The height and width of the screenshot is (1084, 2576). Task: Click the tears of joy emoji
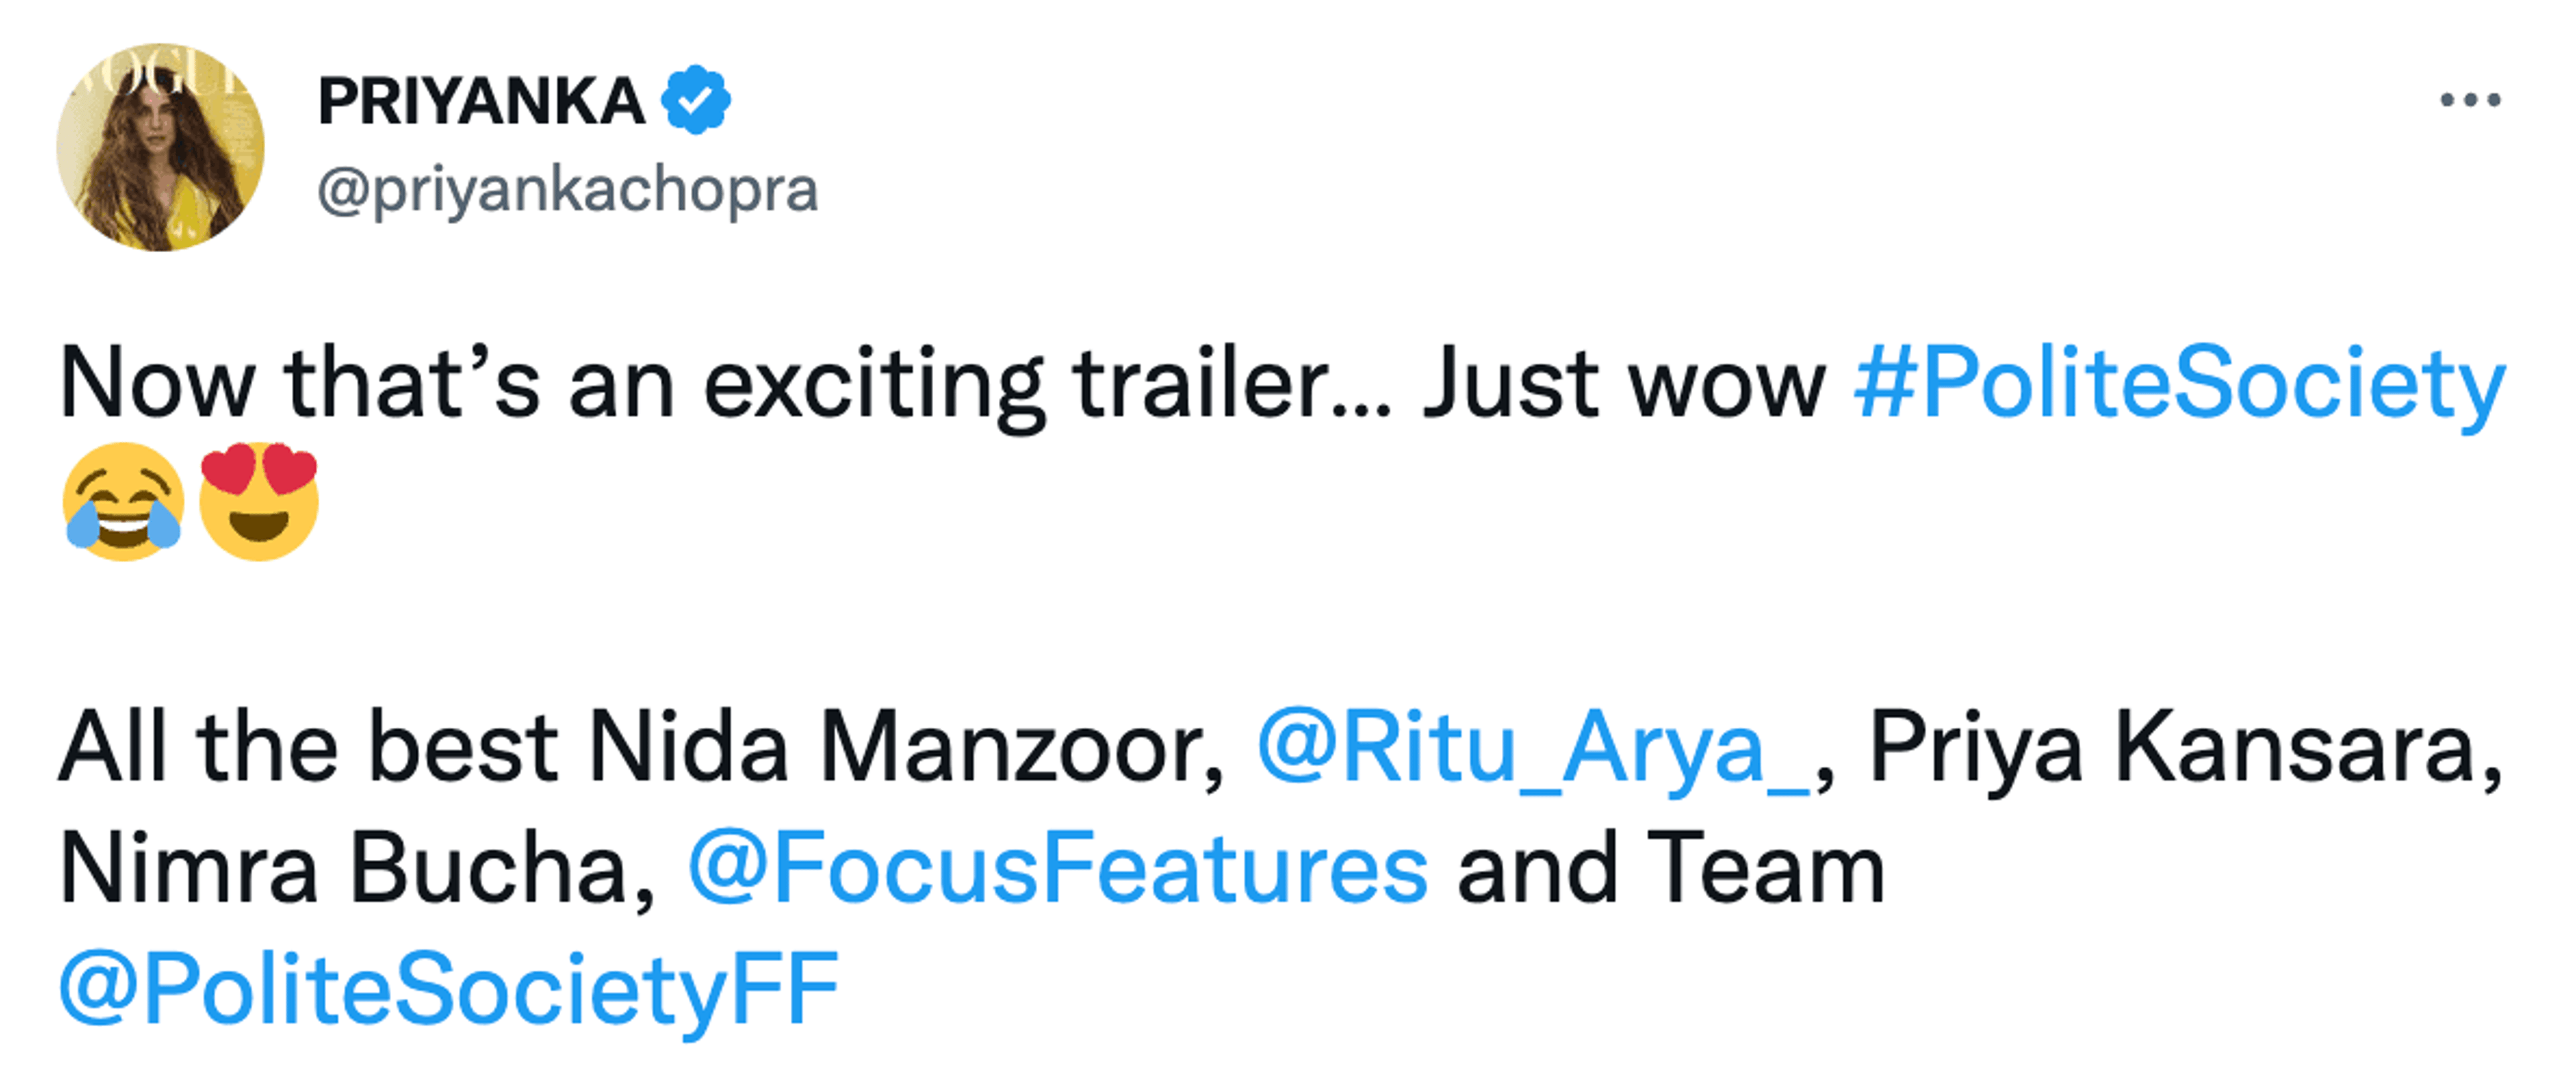coord(123,501)
